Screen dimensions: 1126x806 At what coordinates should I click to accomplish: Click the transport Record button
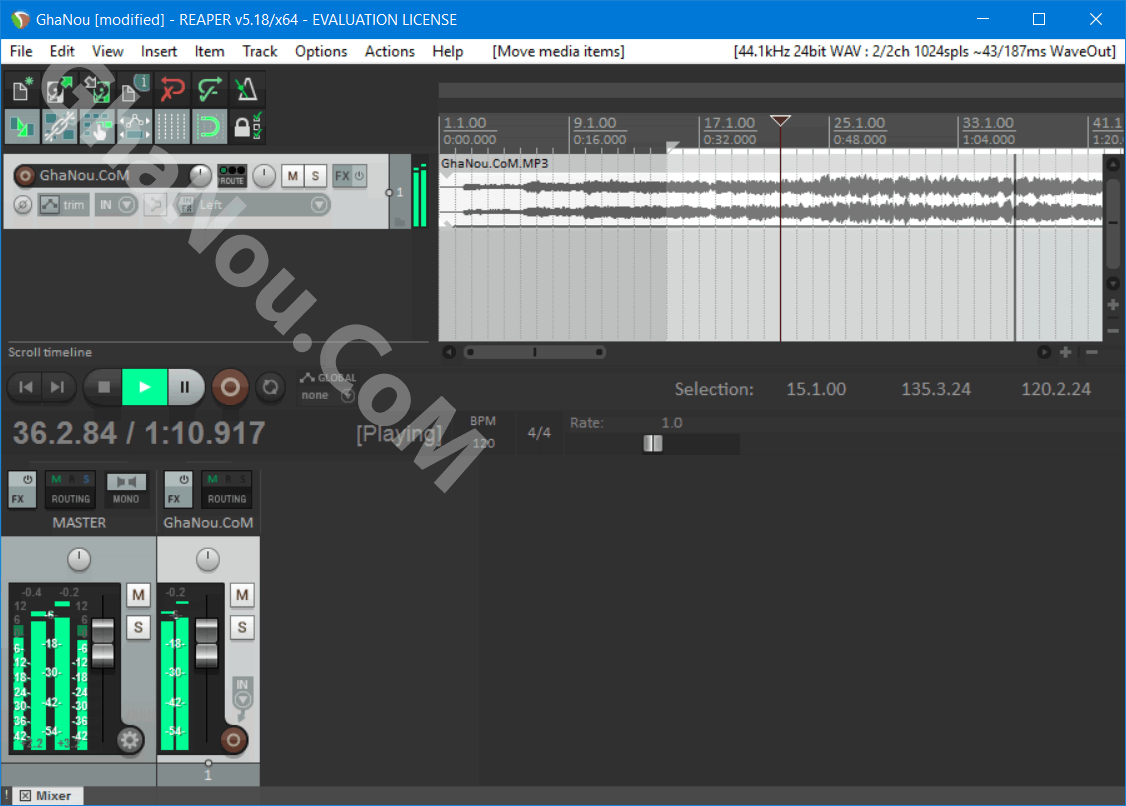[x=231, y=388]
